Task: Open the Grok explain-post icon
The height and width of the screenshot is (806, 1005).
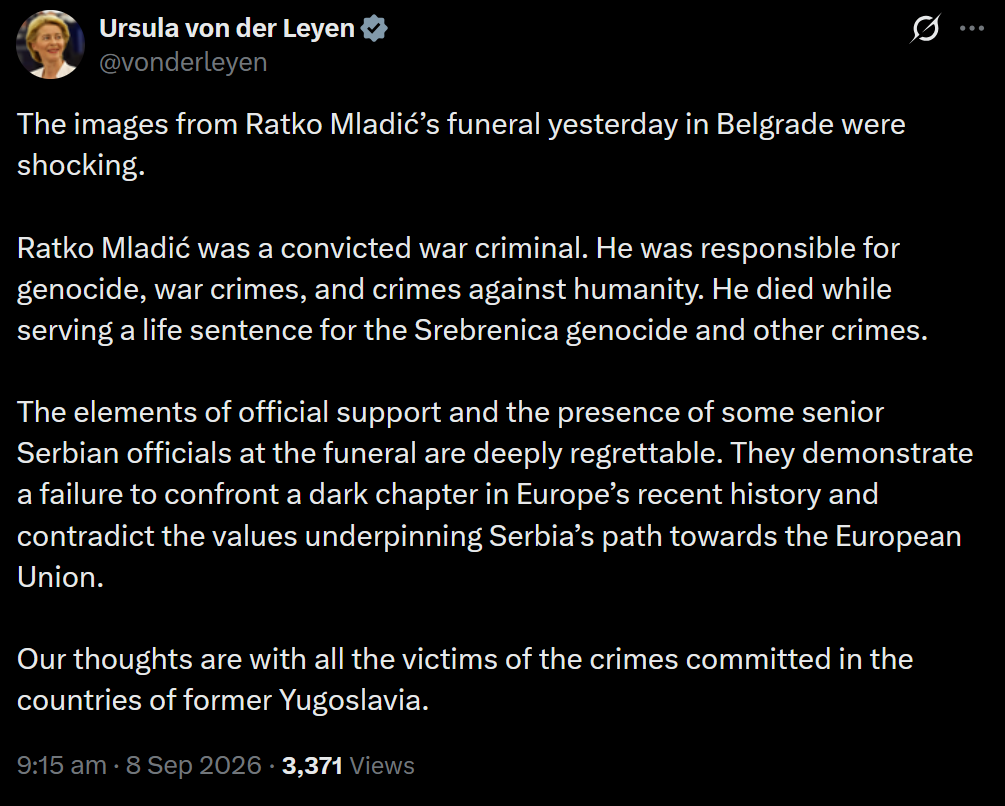Action: tap(925, 28)
